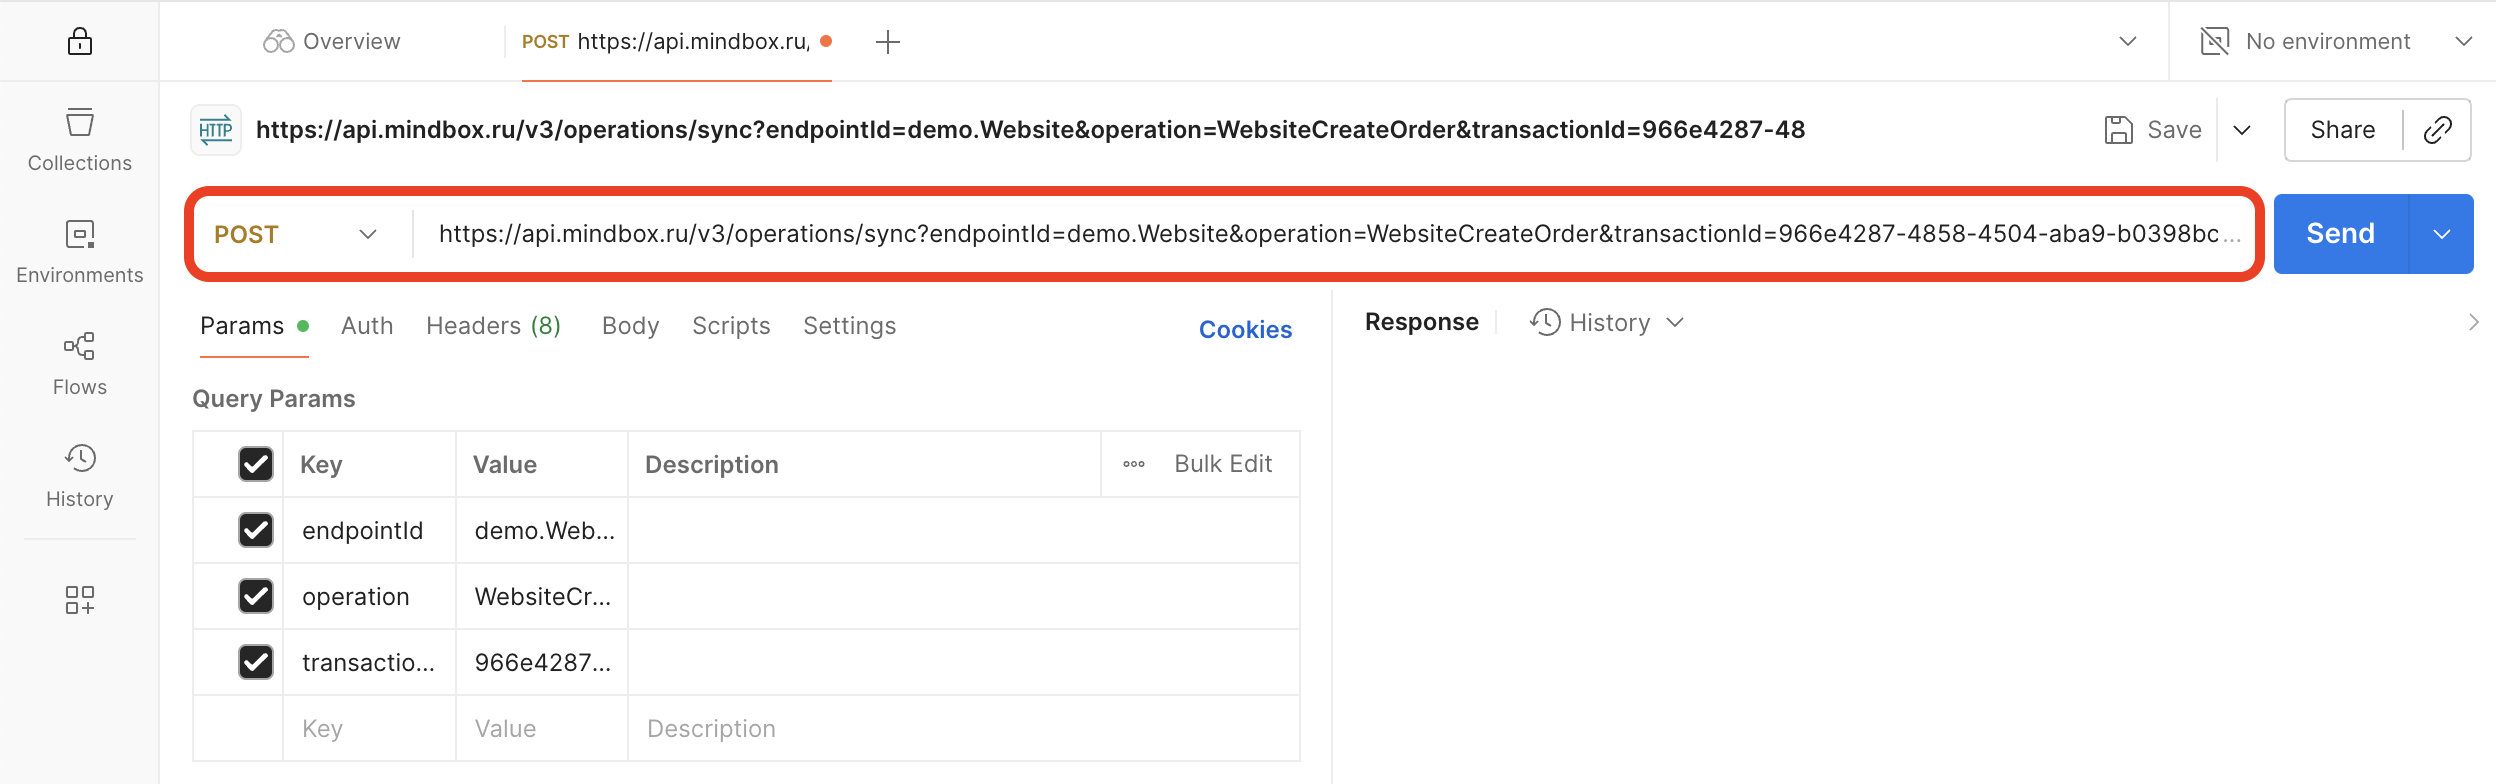Switch to the Overview tab

(332, 41)
